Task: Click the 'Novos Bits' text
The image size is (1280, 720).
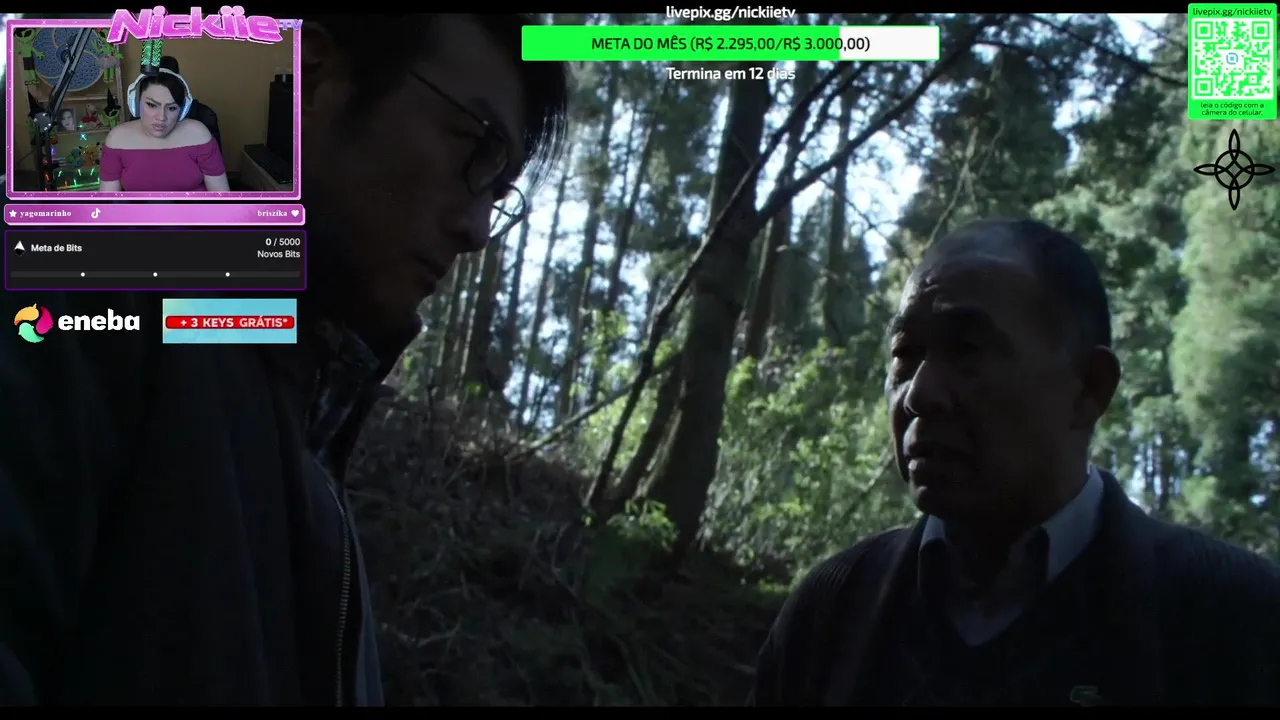Action: click(x=278, y=254)
